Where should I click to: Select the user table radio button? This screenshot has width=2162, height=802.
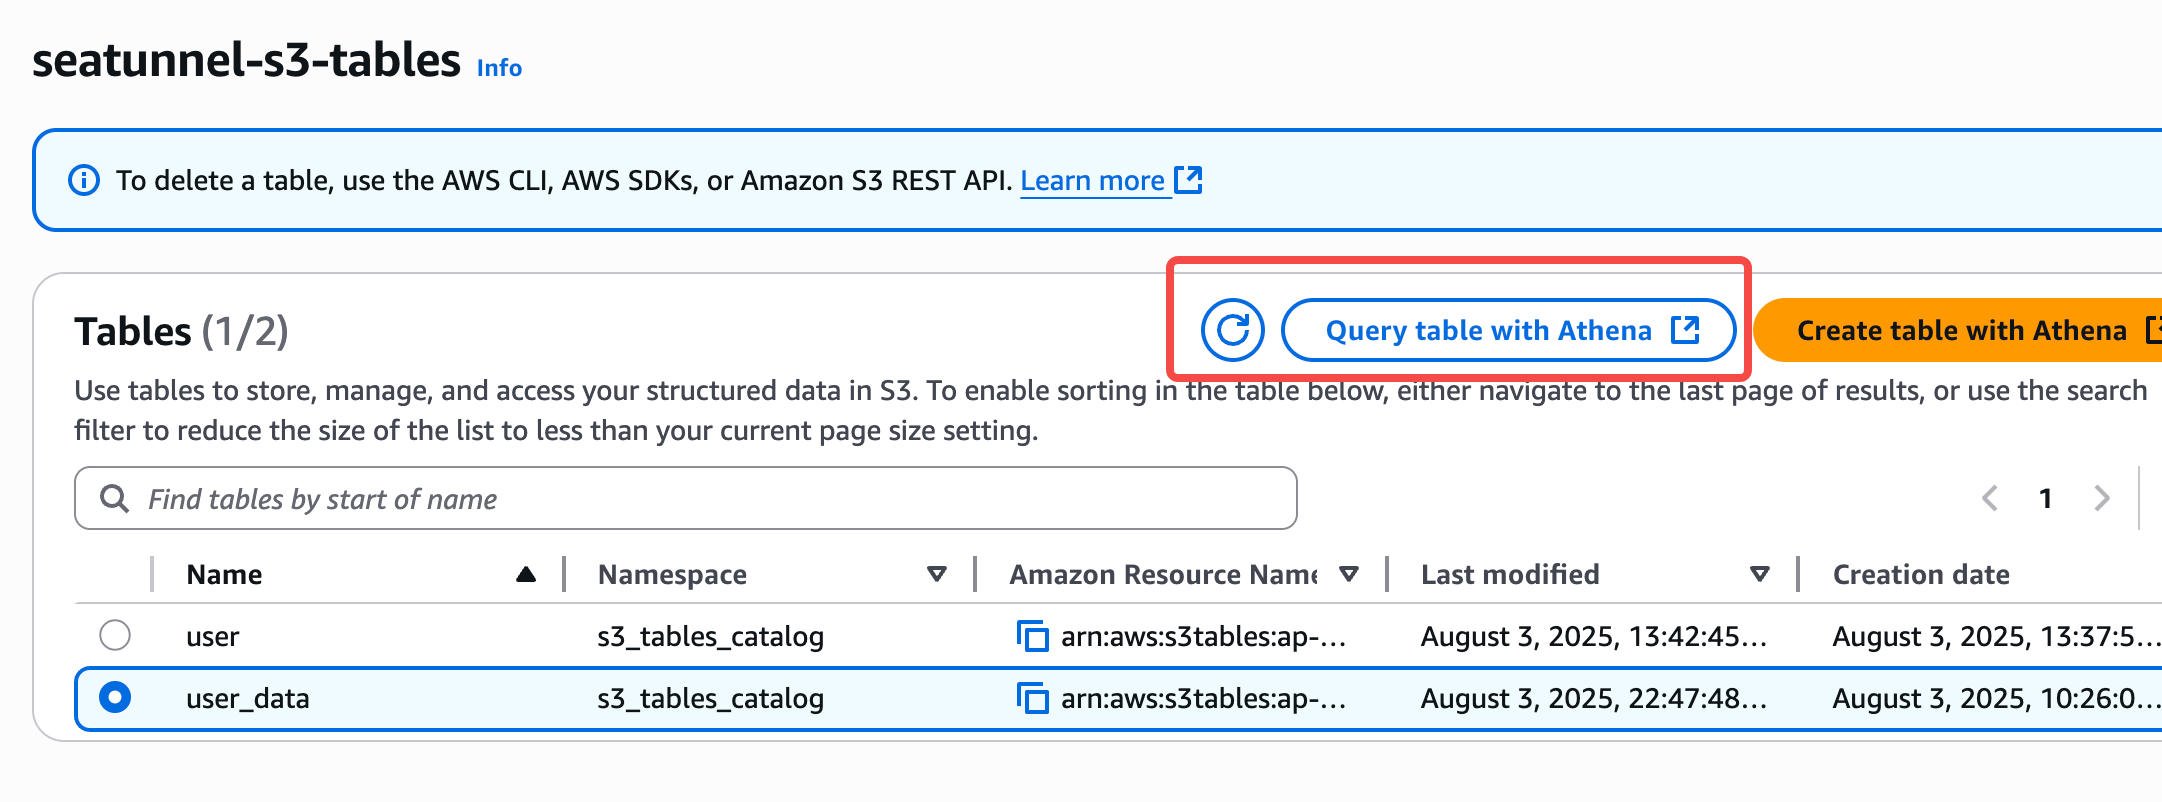coord(115,635)
